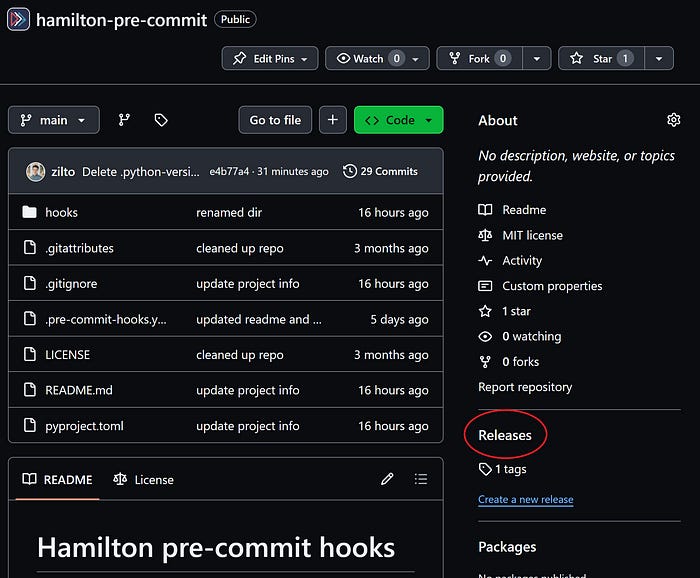Open the hooks folder name
This screenshot has height=578, width=700.
pos(62,212)
